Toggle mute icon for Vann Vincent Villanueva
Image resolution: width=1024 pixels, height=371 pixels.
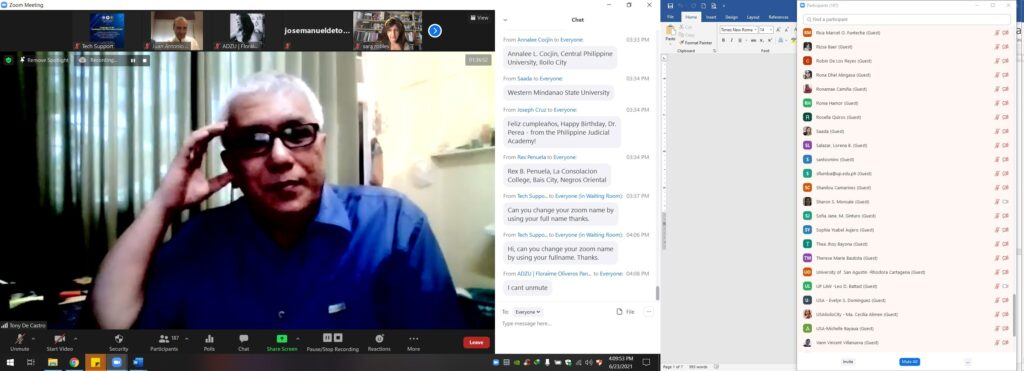(x=997, y=342)
